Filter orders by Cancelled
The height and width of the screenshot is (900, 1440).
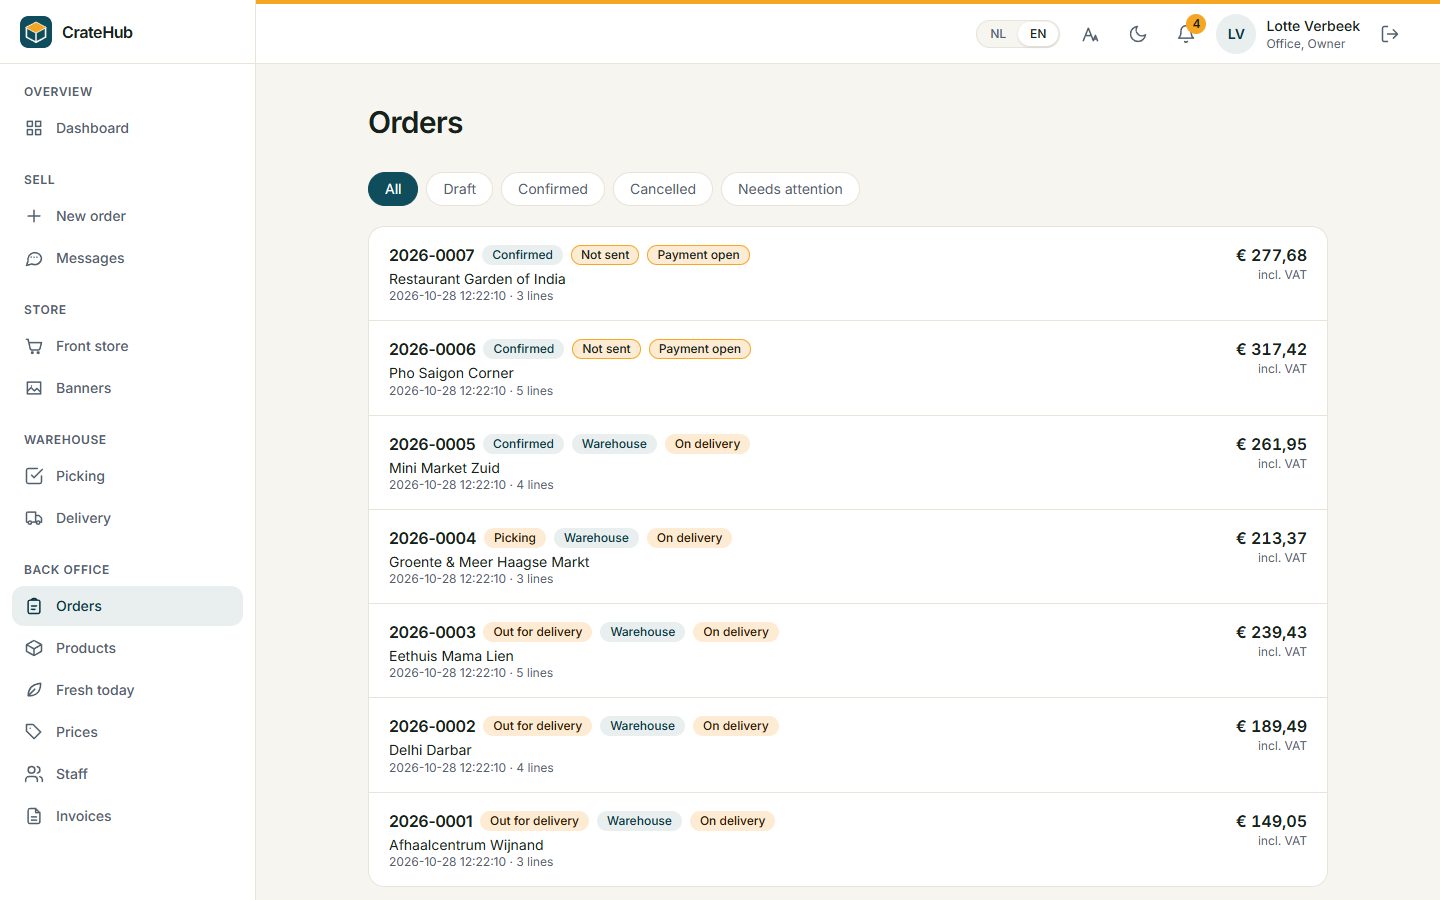pyautogui.click(x=663, y=189)
